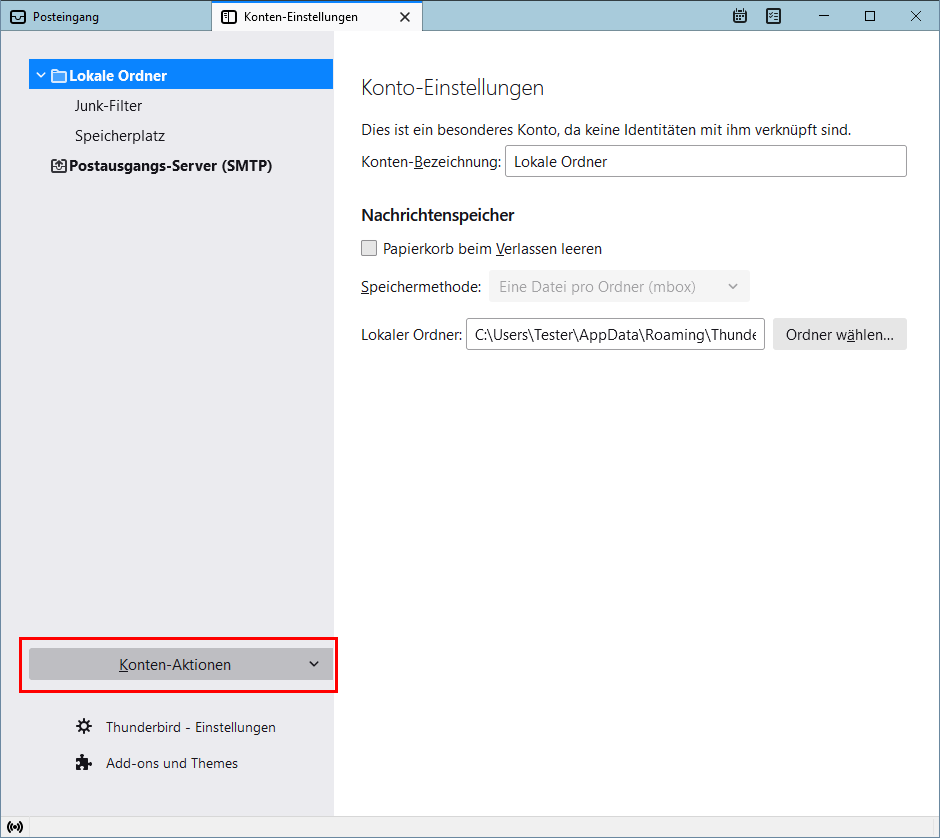Click the gear icon for Thunderbird settings
This screenshot has width=940, height=838.
coord(84,727)
